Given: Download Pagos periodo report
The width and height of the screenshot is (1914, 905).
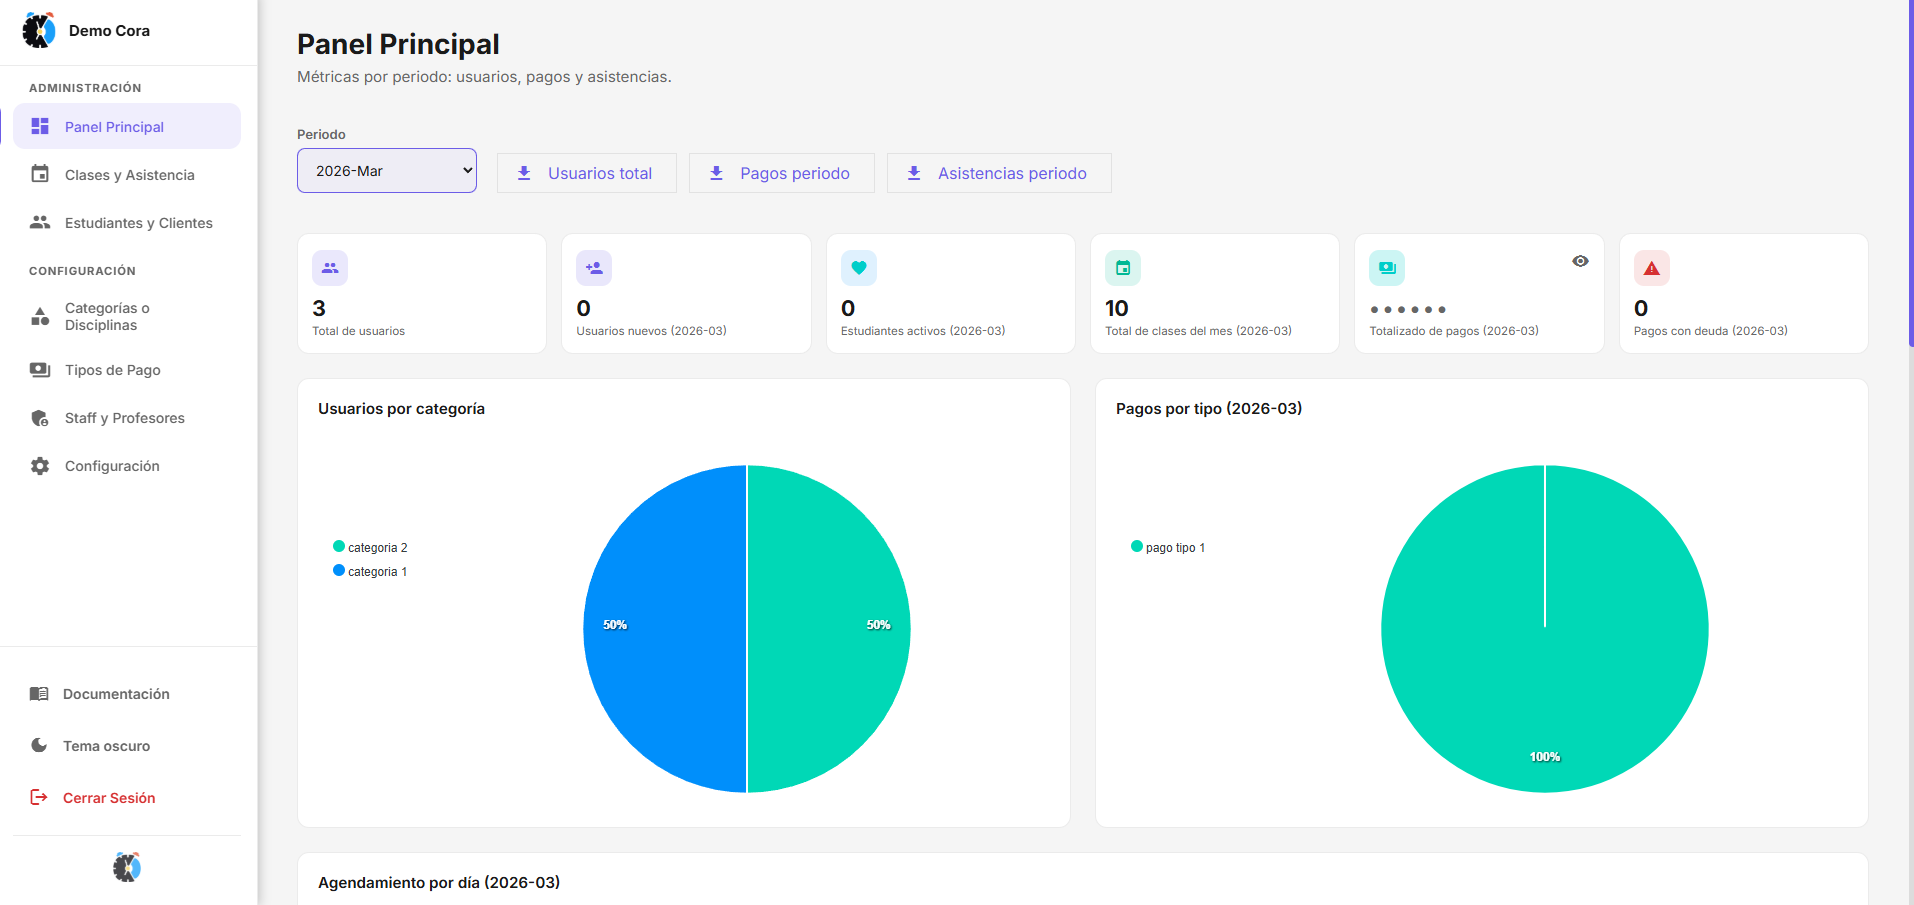Looking at the screenshot, I should click(x=781, y=172).
